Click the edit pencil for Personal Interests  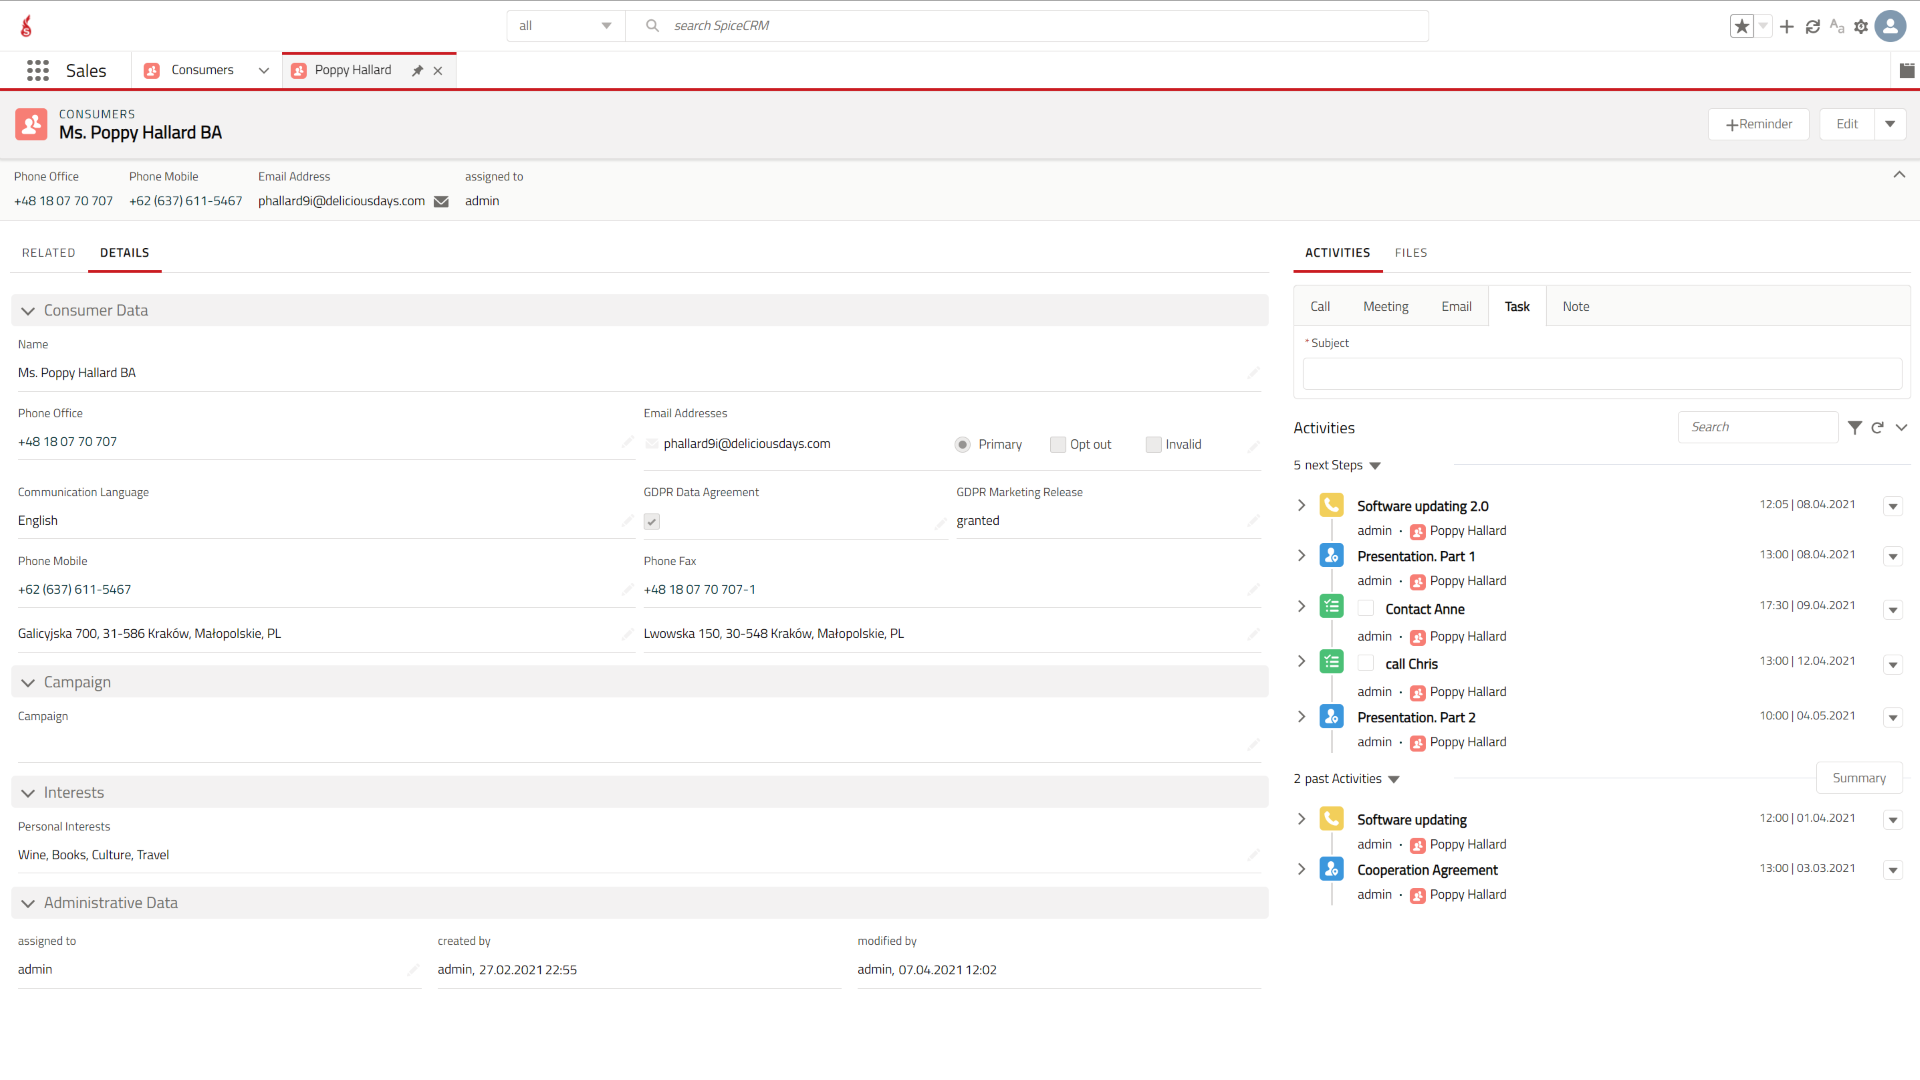[x=1253, y=855]
